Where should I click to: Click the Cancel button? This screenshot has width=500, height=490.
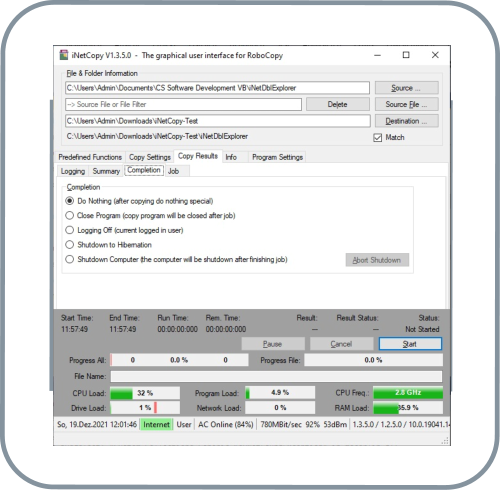tap(341, 344)
